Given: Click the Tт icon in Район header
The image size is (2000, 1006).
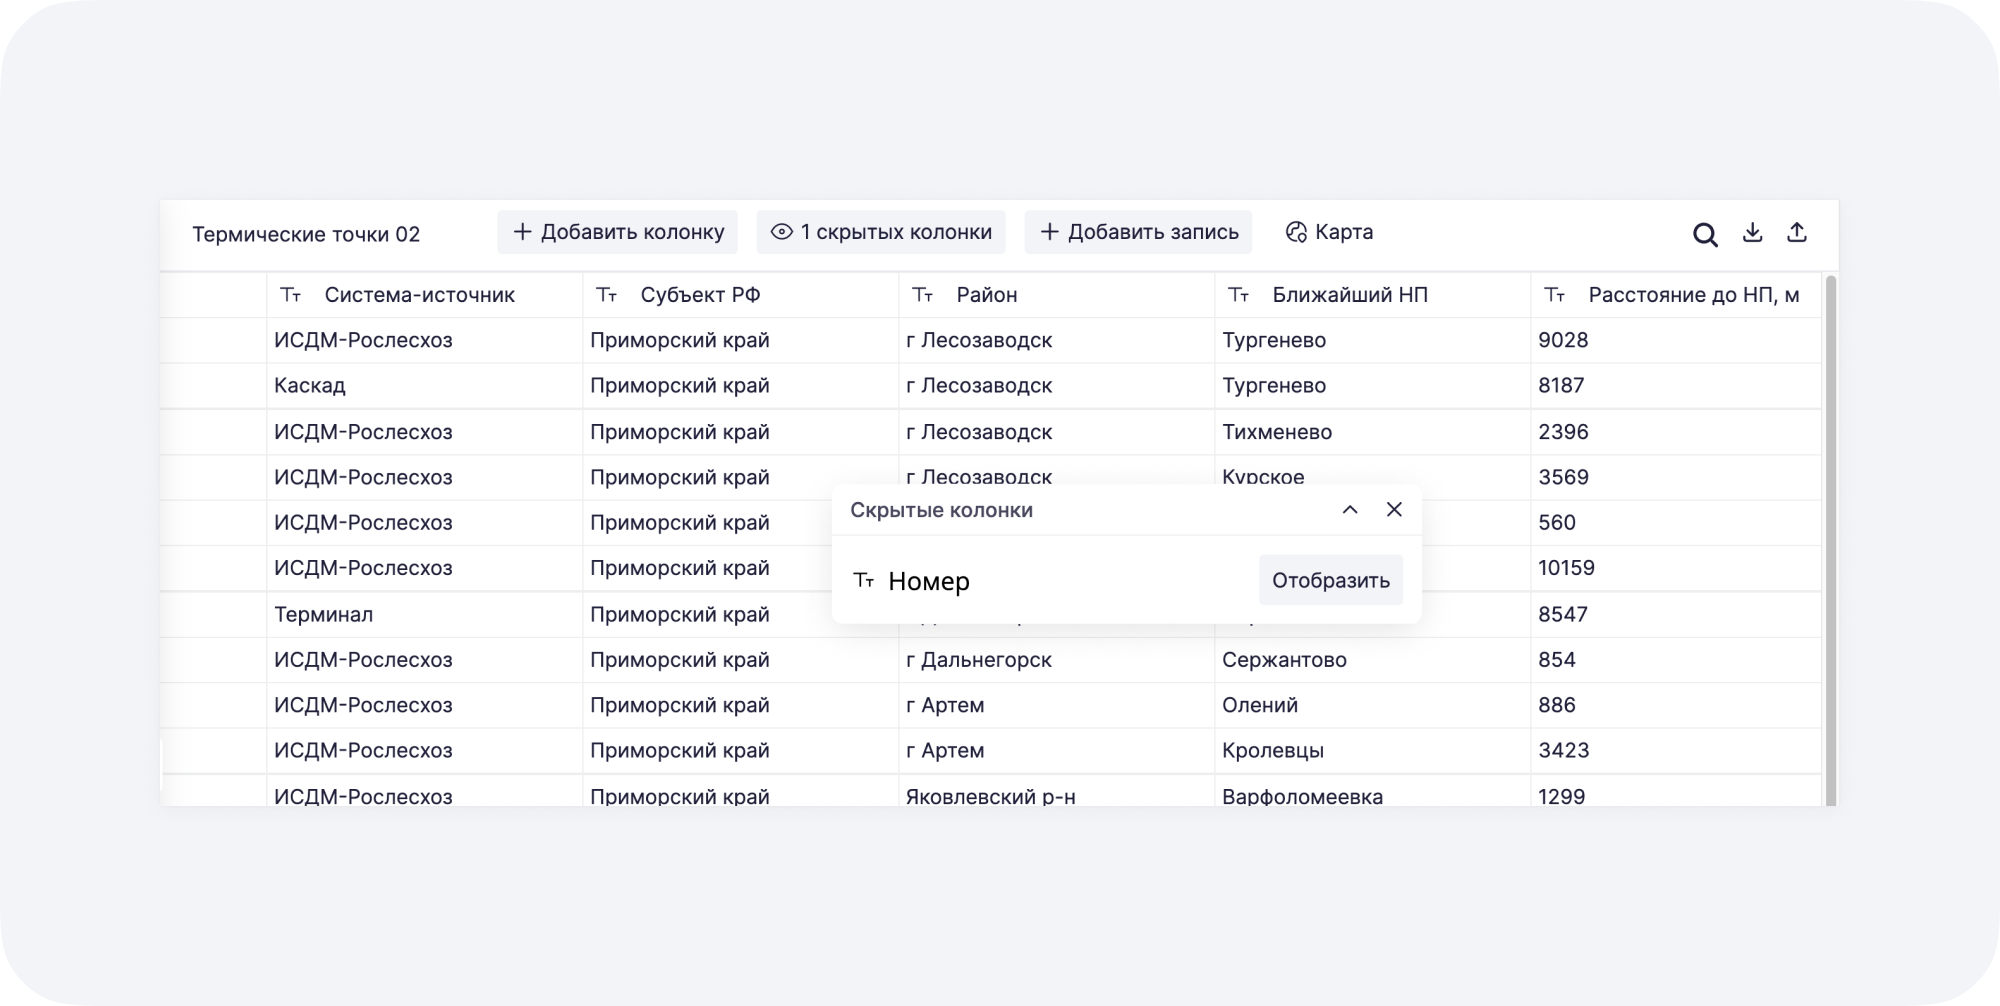Looking at the screenshot, I should (924, 295).
